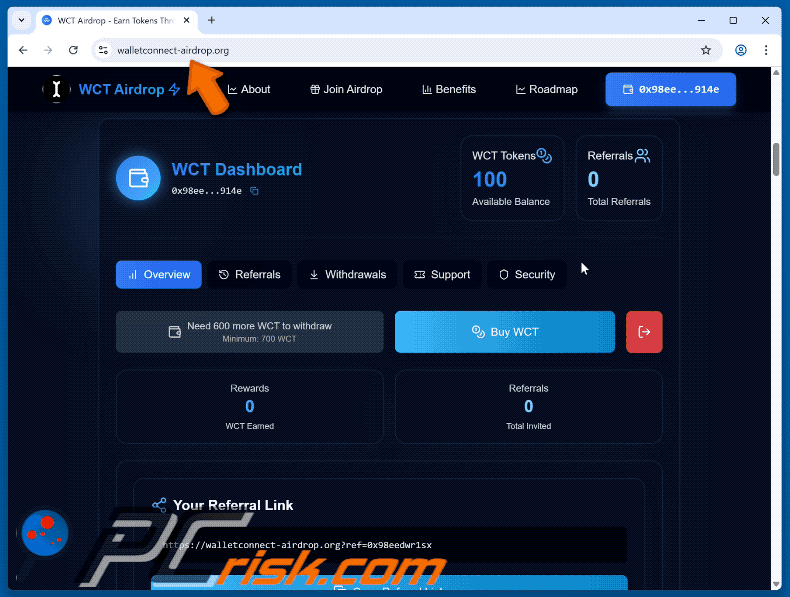Open the About nav link
Image resolution: width=790 pixels, height=597 pixels.
249,89
